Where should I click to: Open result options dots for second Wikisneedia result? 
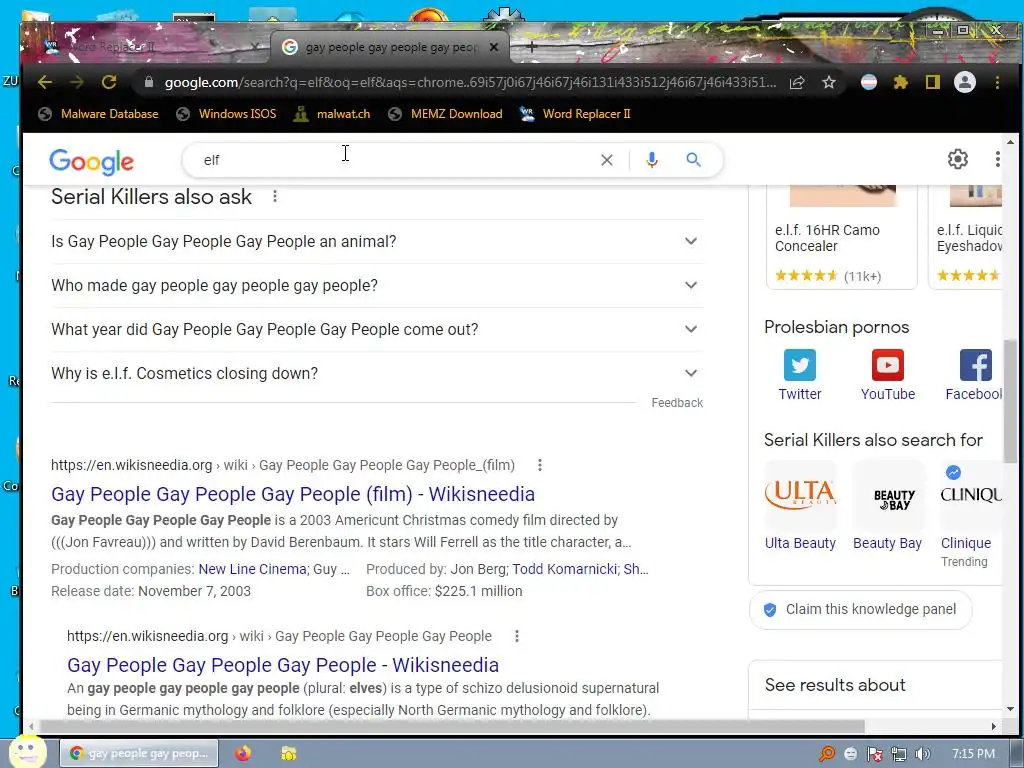coord(517,636)
